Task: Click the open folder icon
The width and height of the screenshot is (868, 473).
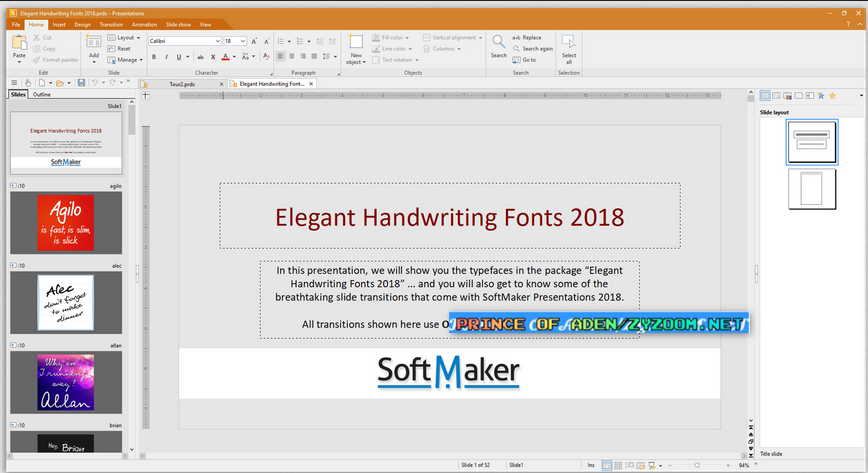Action: (60, 83)
